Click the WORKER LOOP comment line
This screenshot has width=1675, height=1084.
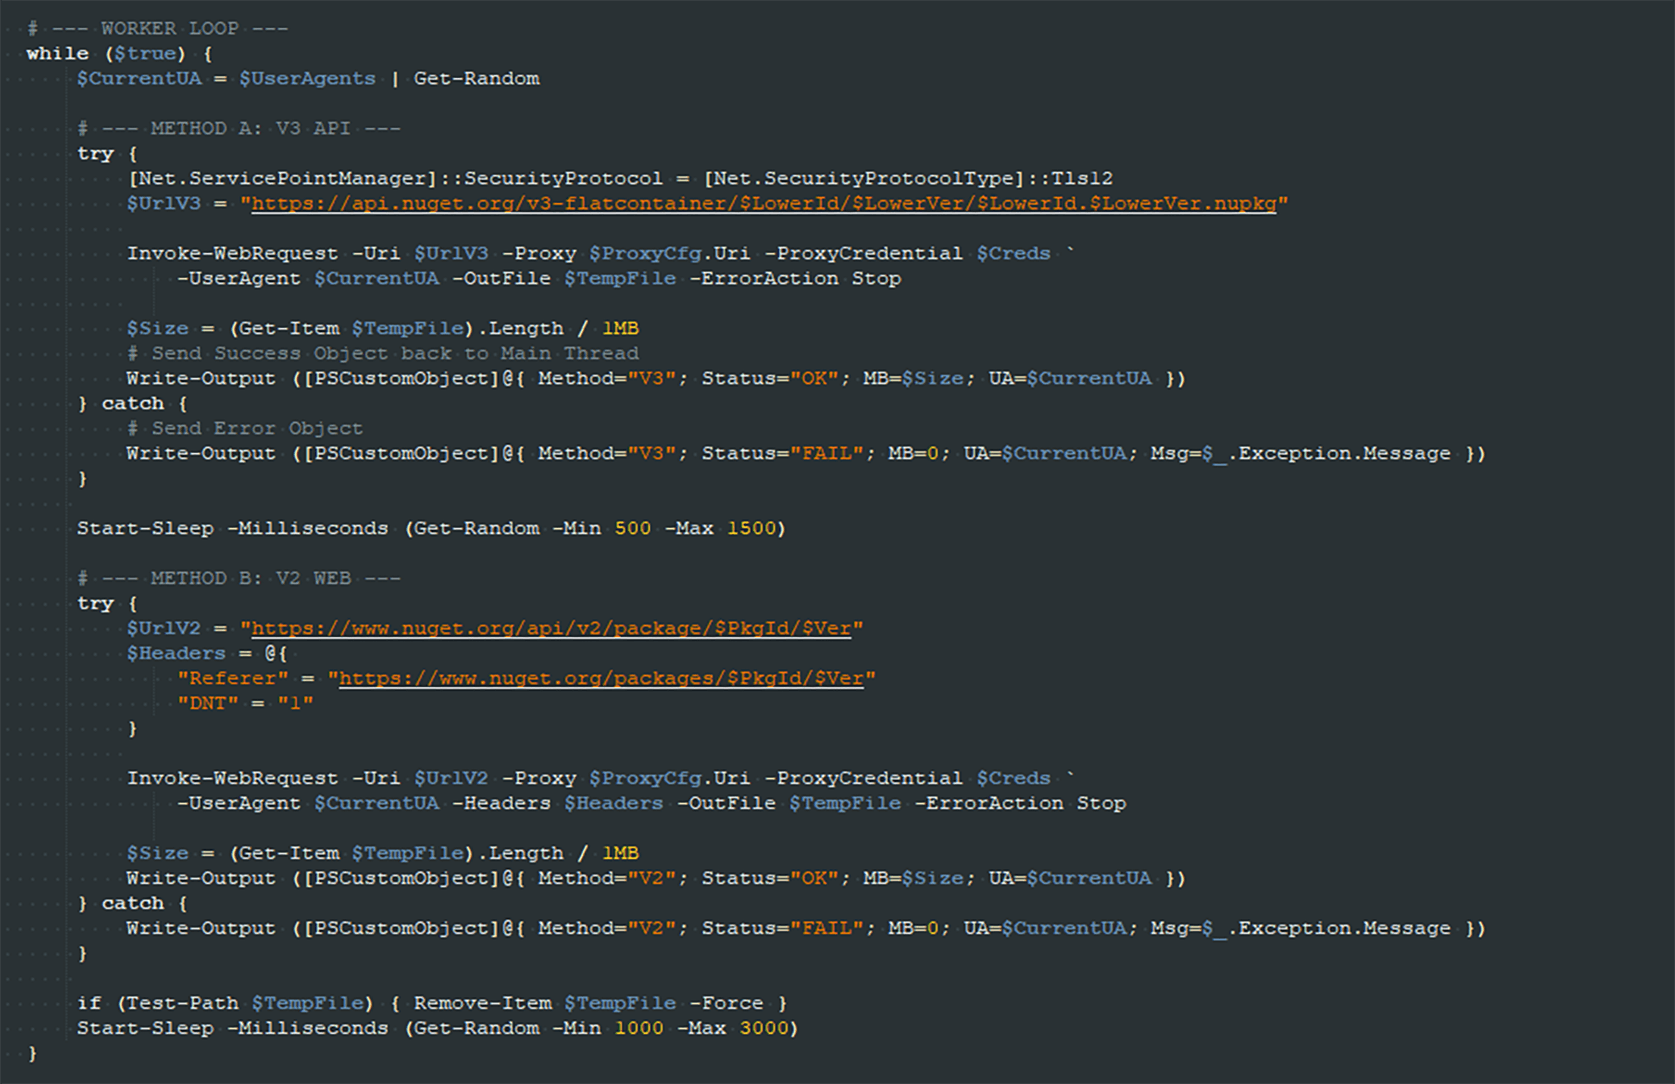[x=157, y=29]
